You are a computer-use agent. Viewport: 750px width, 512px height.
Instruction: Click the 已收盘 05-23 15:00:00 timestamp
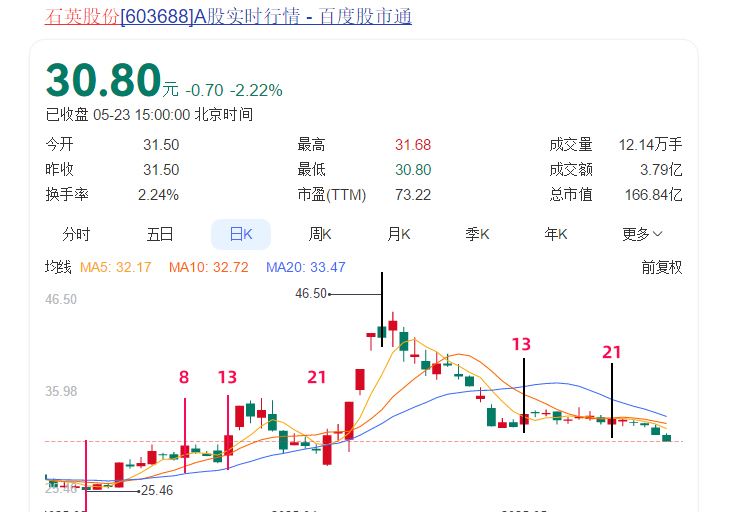(x=149, y=115)
